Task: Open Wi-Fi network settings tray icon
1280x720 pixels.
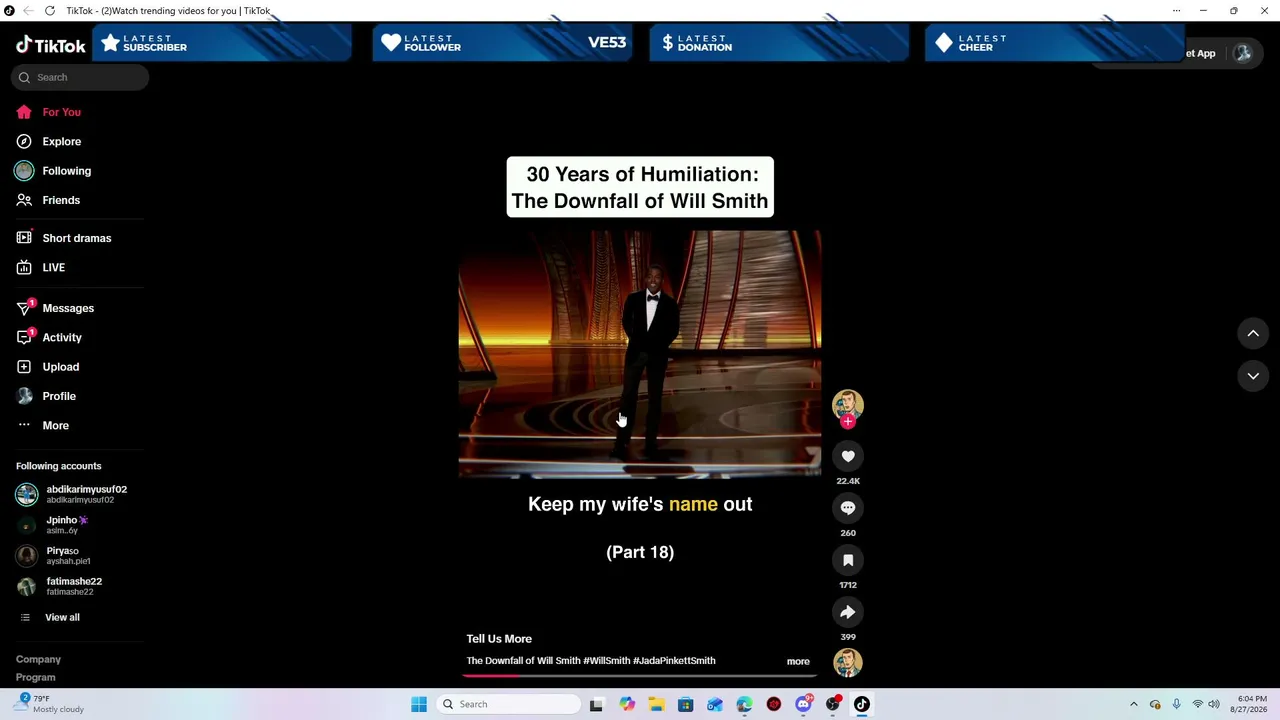Action: 1197,704
